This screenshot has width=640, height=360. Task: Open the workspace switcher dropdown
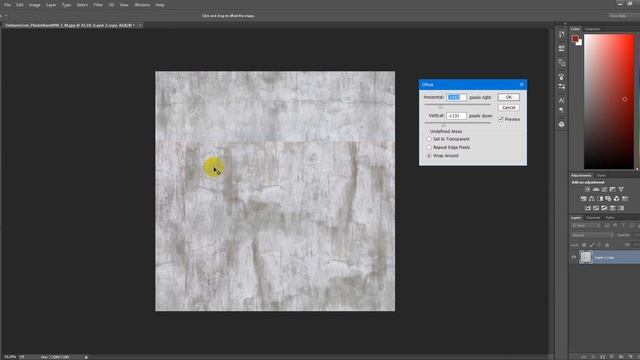(x=624, y=16)
